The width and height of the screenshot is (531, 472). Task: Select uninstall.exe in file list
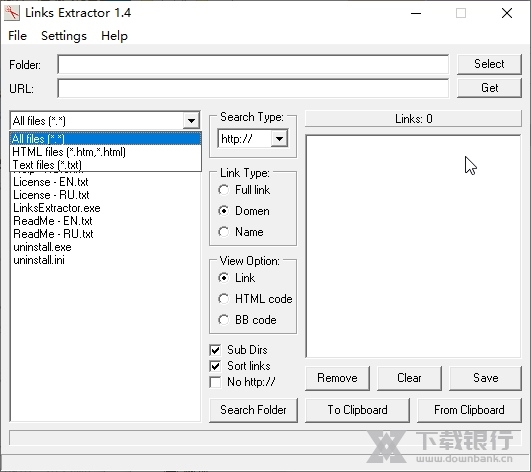(x=42, y=247)
